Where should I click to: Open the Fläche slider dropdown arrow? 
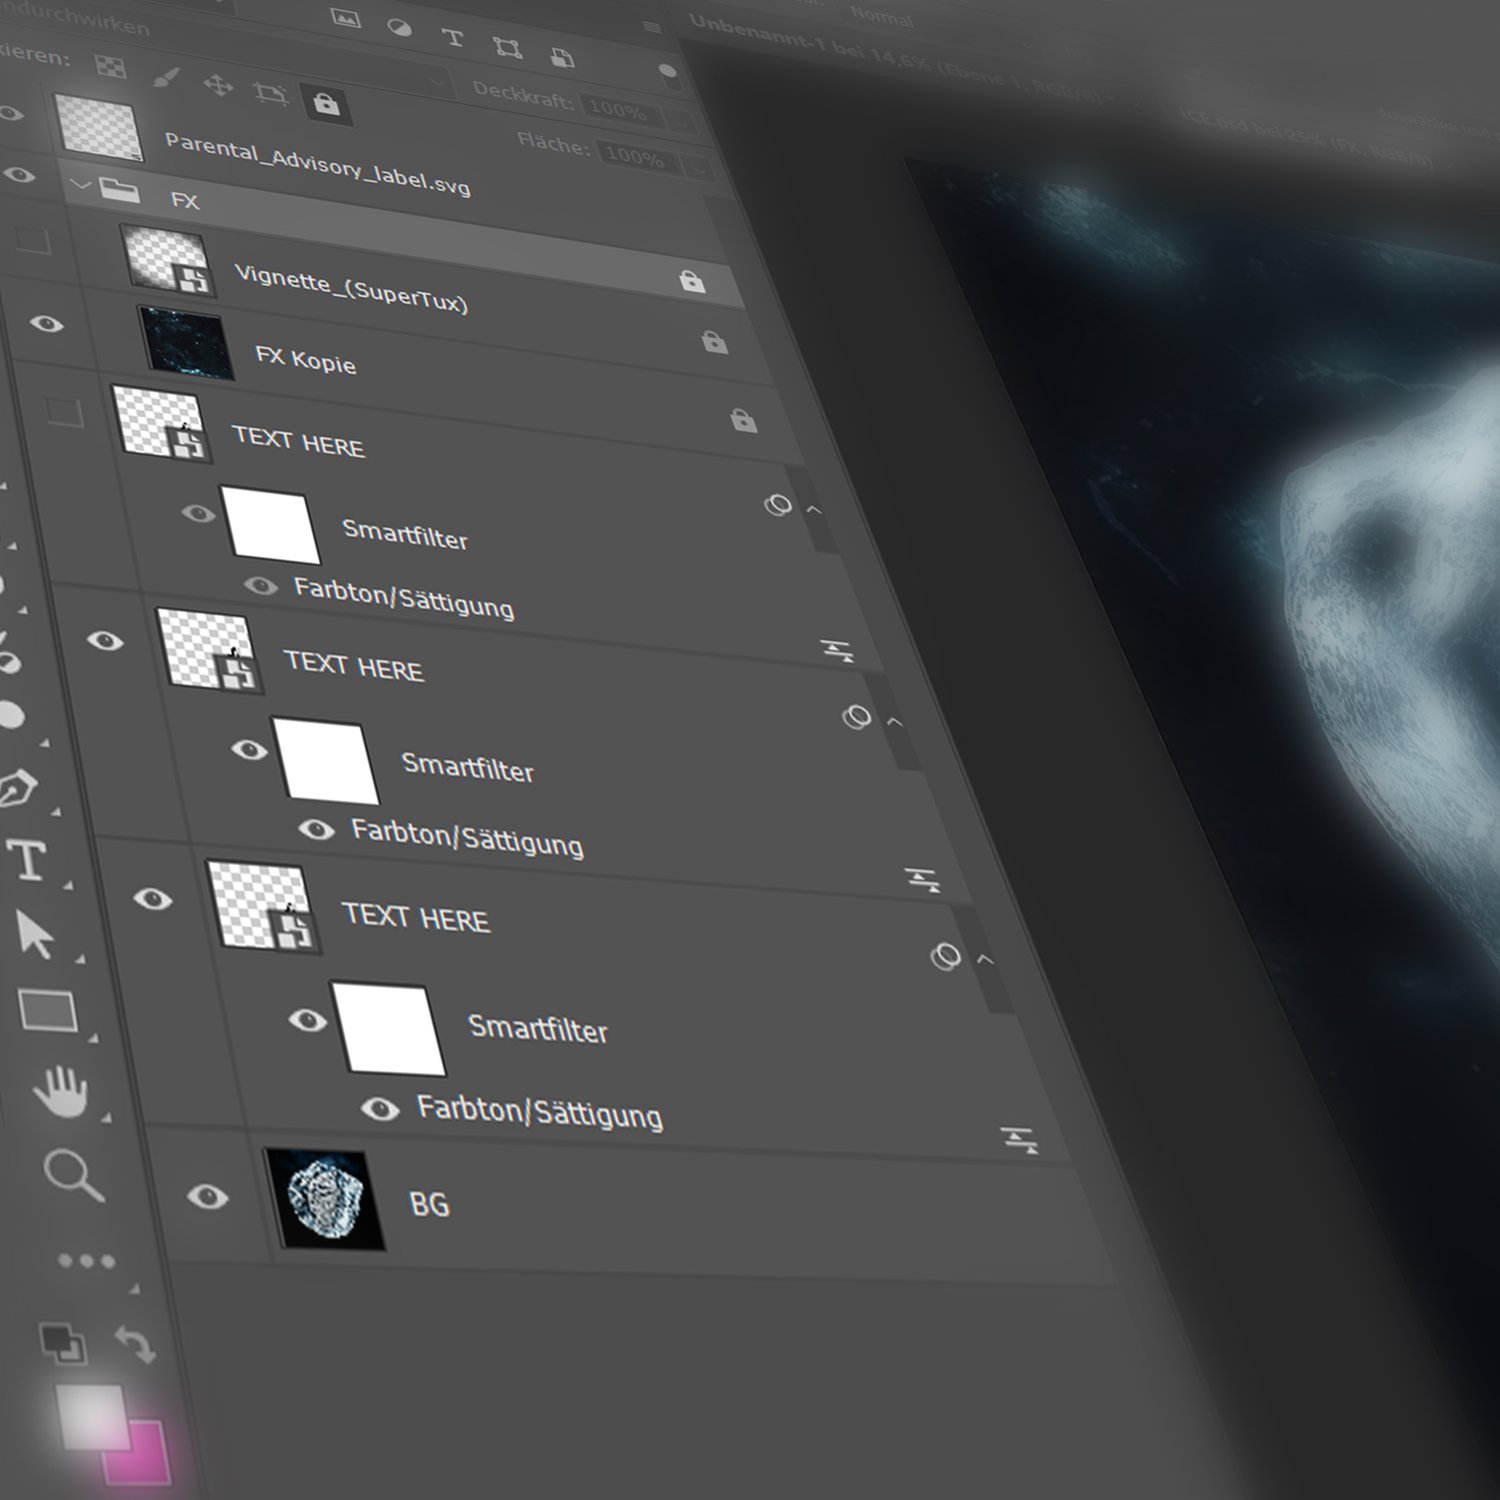700,170
